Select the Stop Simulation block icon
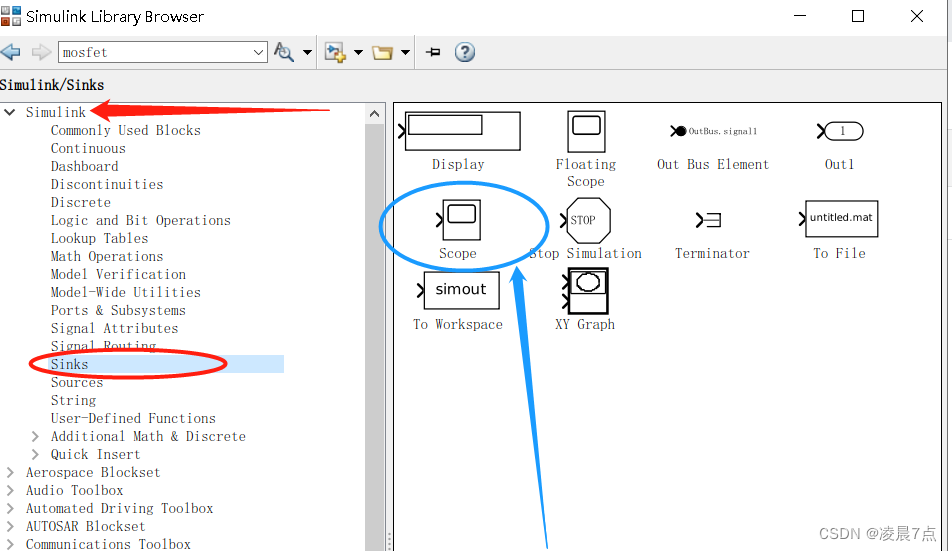This screenshot has width=952, height=551. tap(585, 220)
